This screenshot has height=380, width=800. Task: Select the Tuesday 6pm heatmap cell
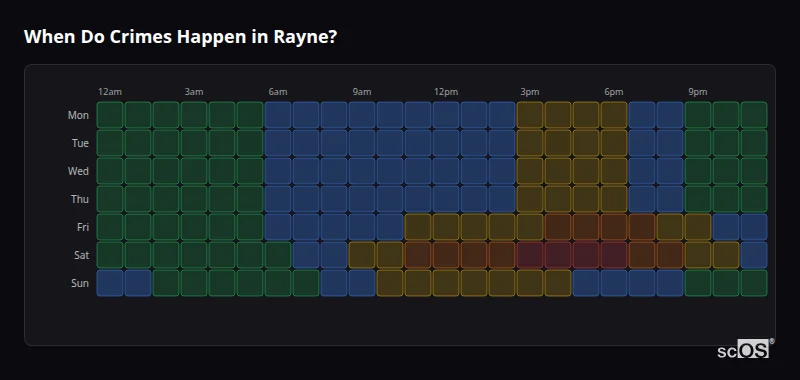614,143
